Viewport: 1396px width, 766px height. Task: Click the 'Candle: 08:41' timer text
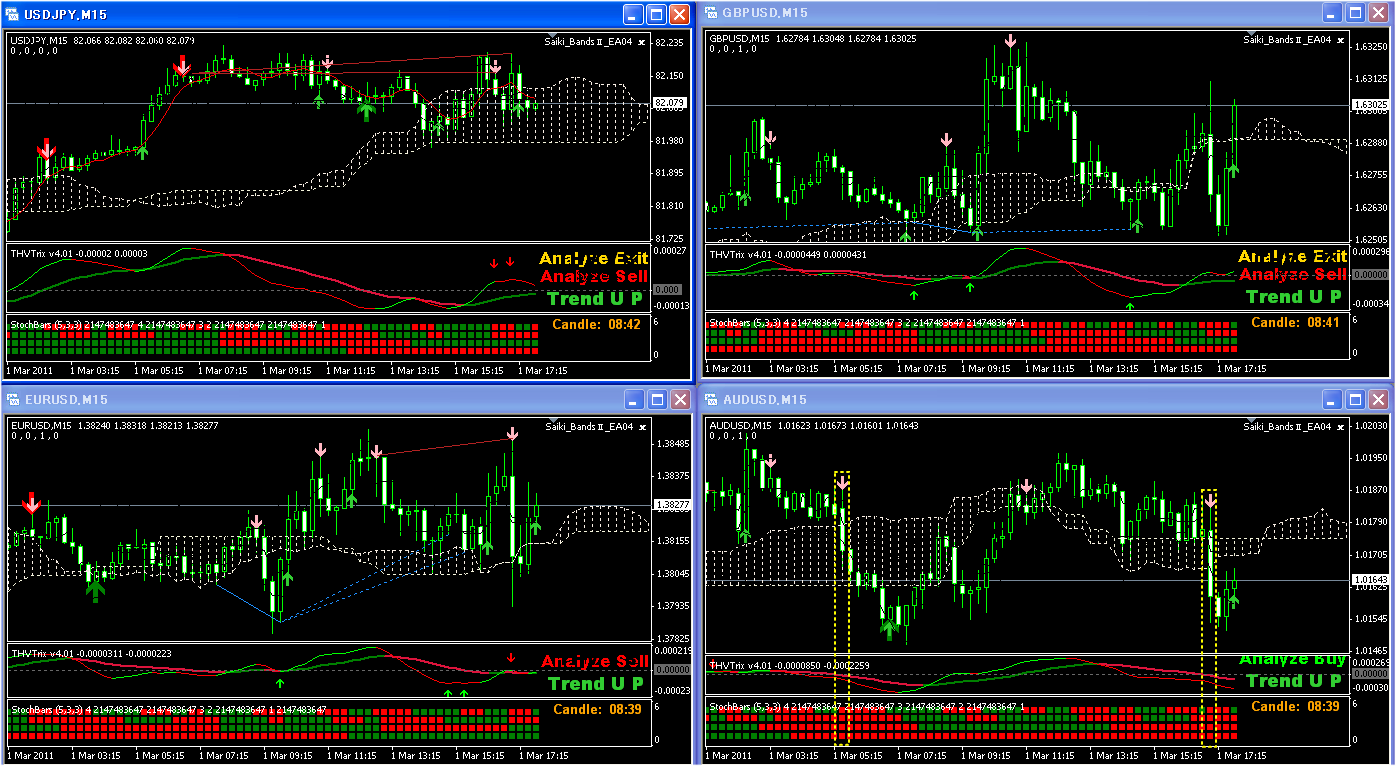[x=1296, y=323]
